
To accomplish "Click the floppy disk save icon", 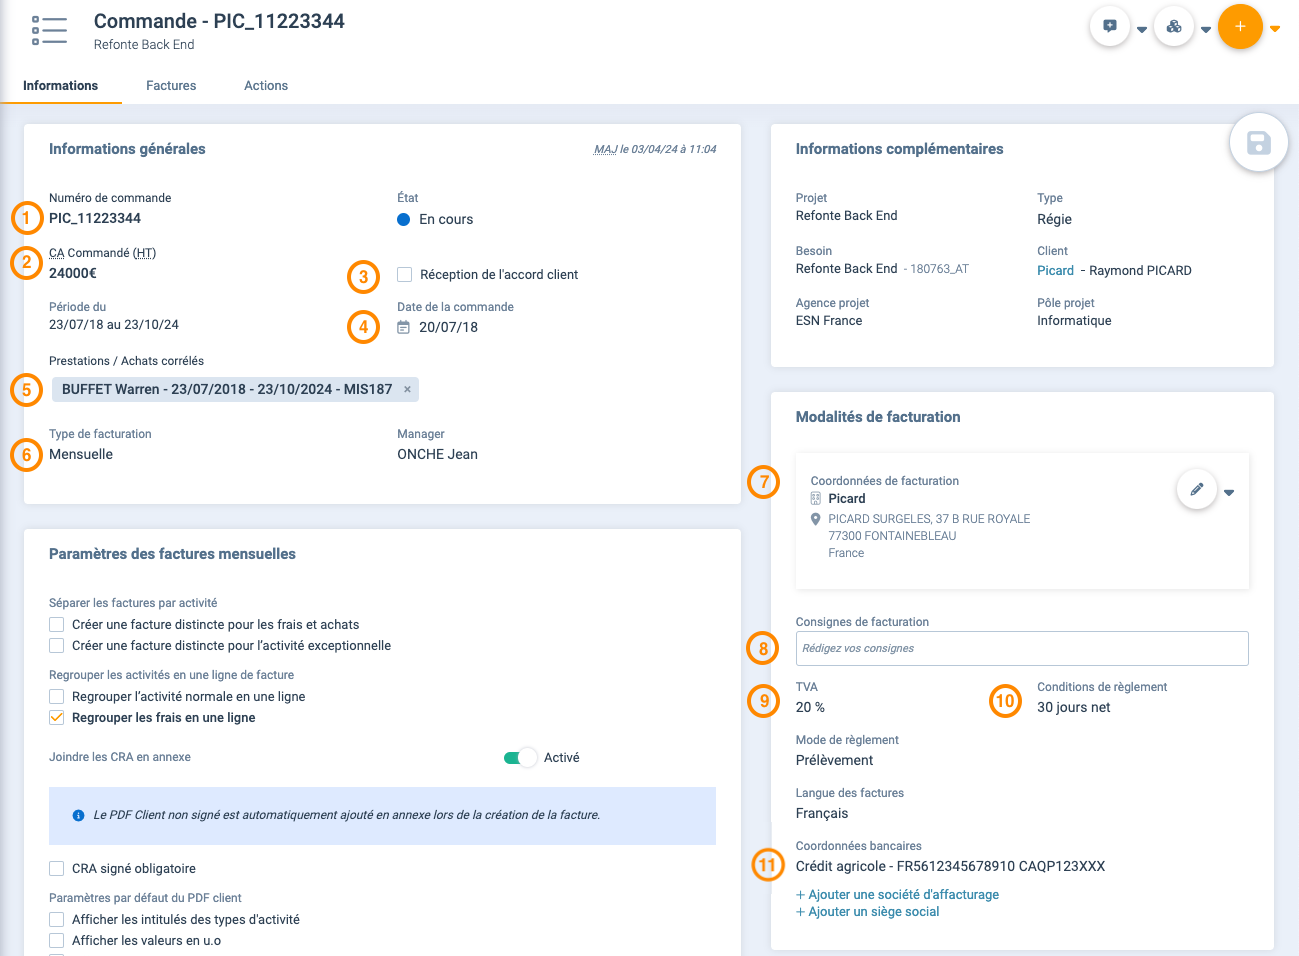I will [x=1258, y=143].
